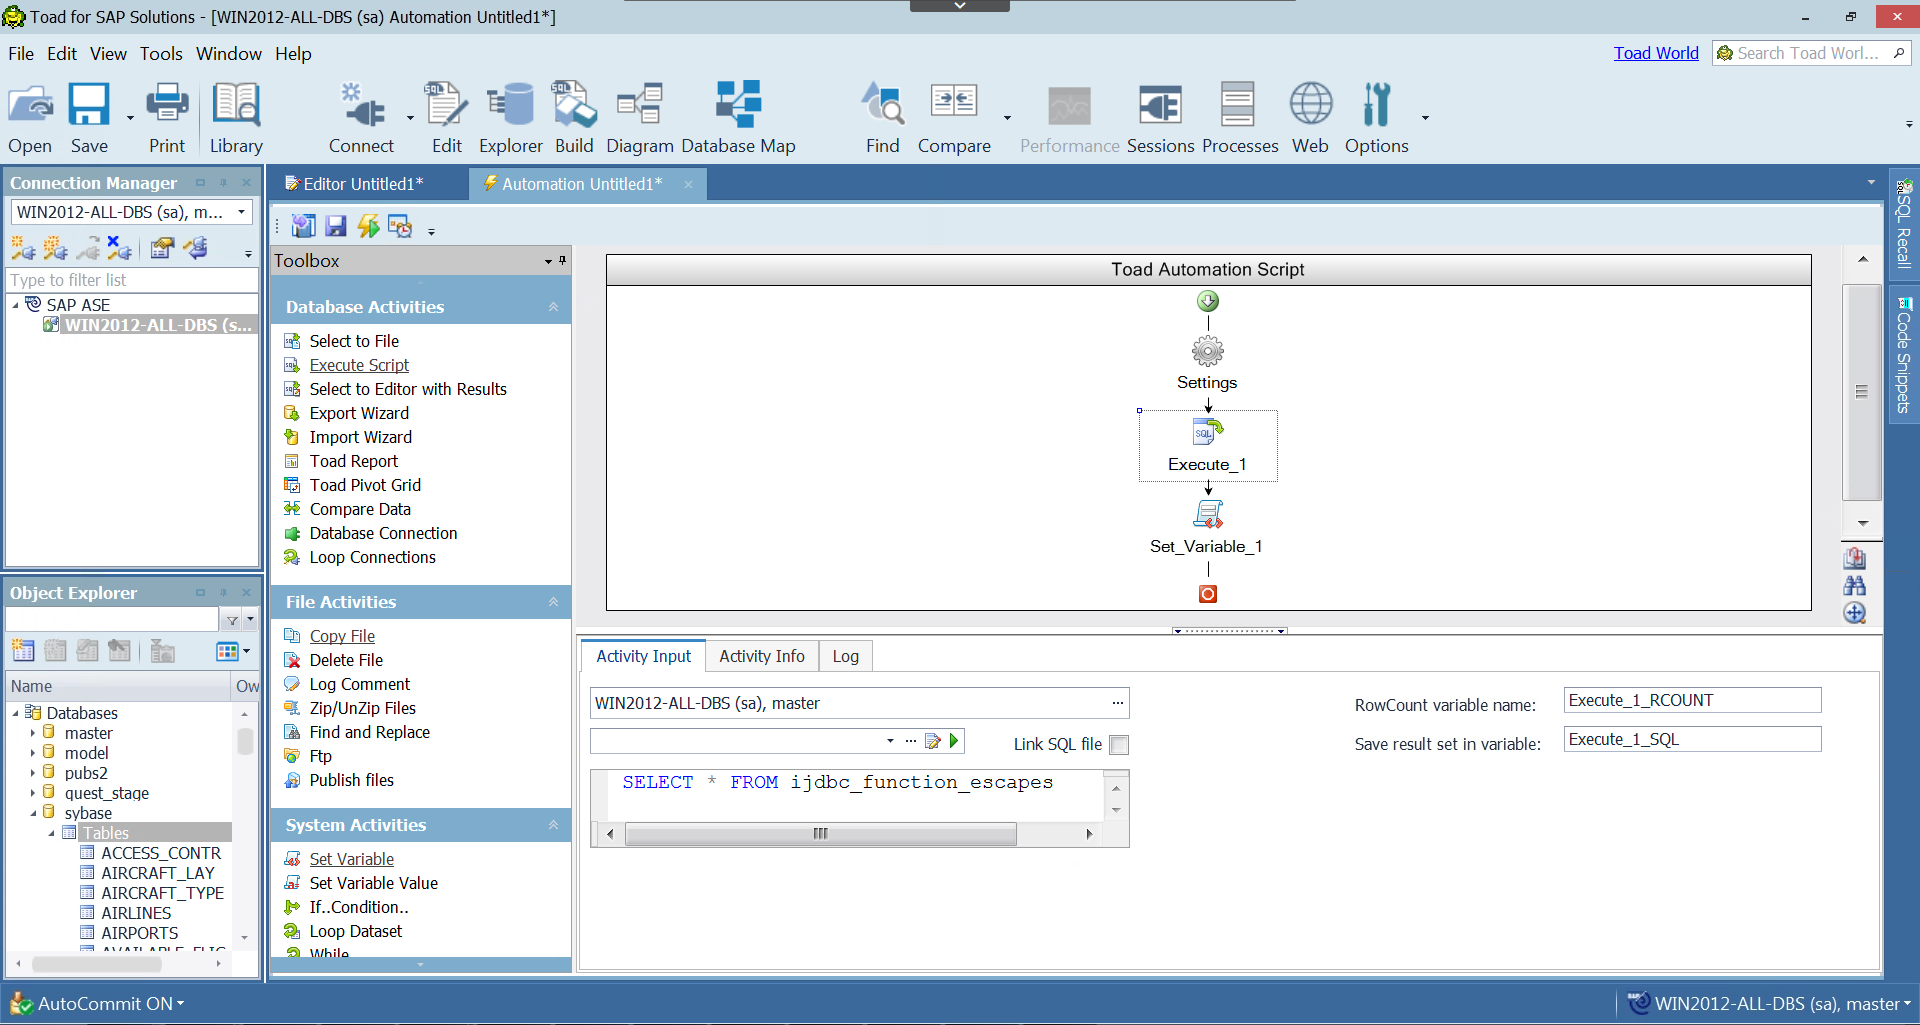Image resolution: width=1920 pixels, height=1025 pixels.
Task: Click the green run SQL arrow
Action: coord(954,741)
